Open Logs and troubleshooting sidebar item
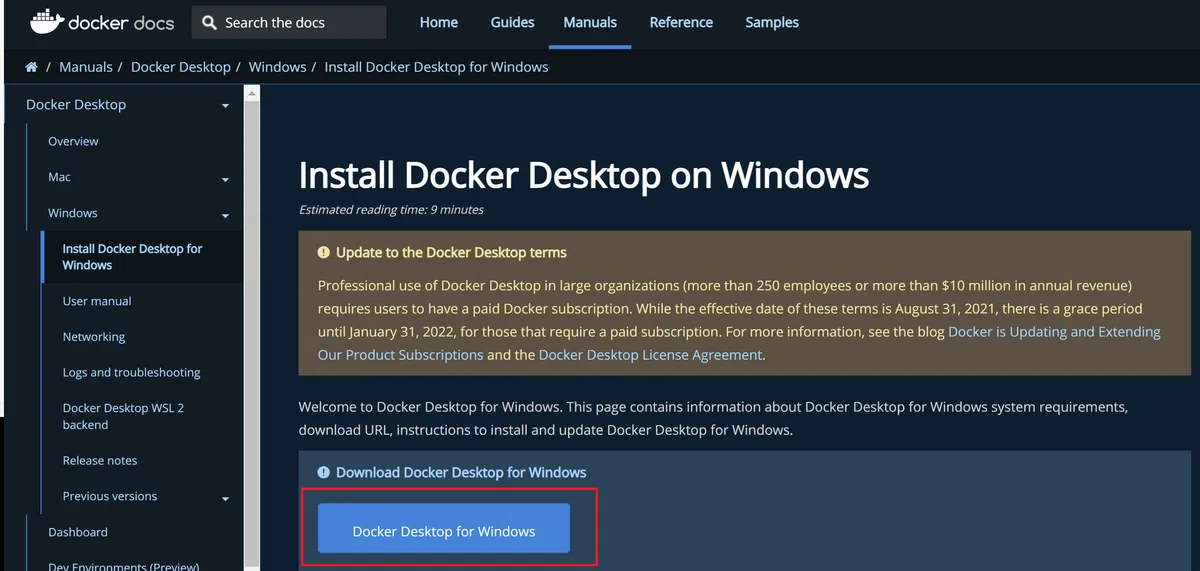This screenshot has height=571, width=1200. (131, 372)
